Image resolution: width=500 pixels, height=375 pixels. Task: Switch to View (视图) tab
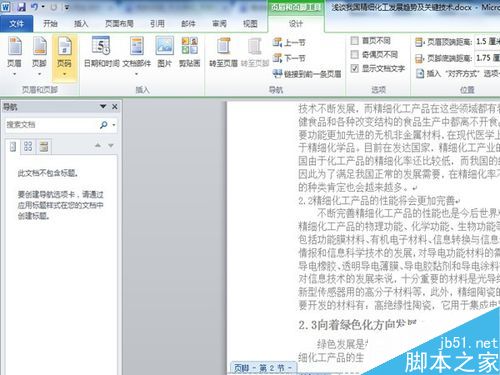(250, 23)
